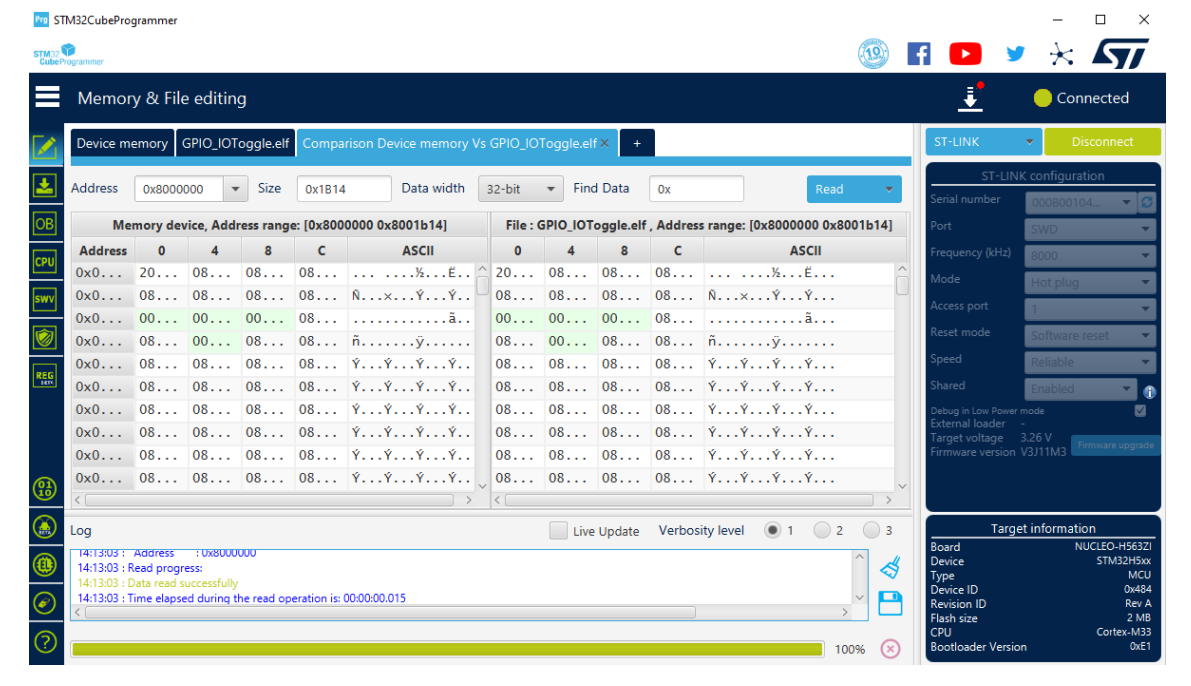1191x686 pixels.
Task: Open the Shared Enabled dropdown
Action: [1081, 388]
